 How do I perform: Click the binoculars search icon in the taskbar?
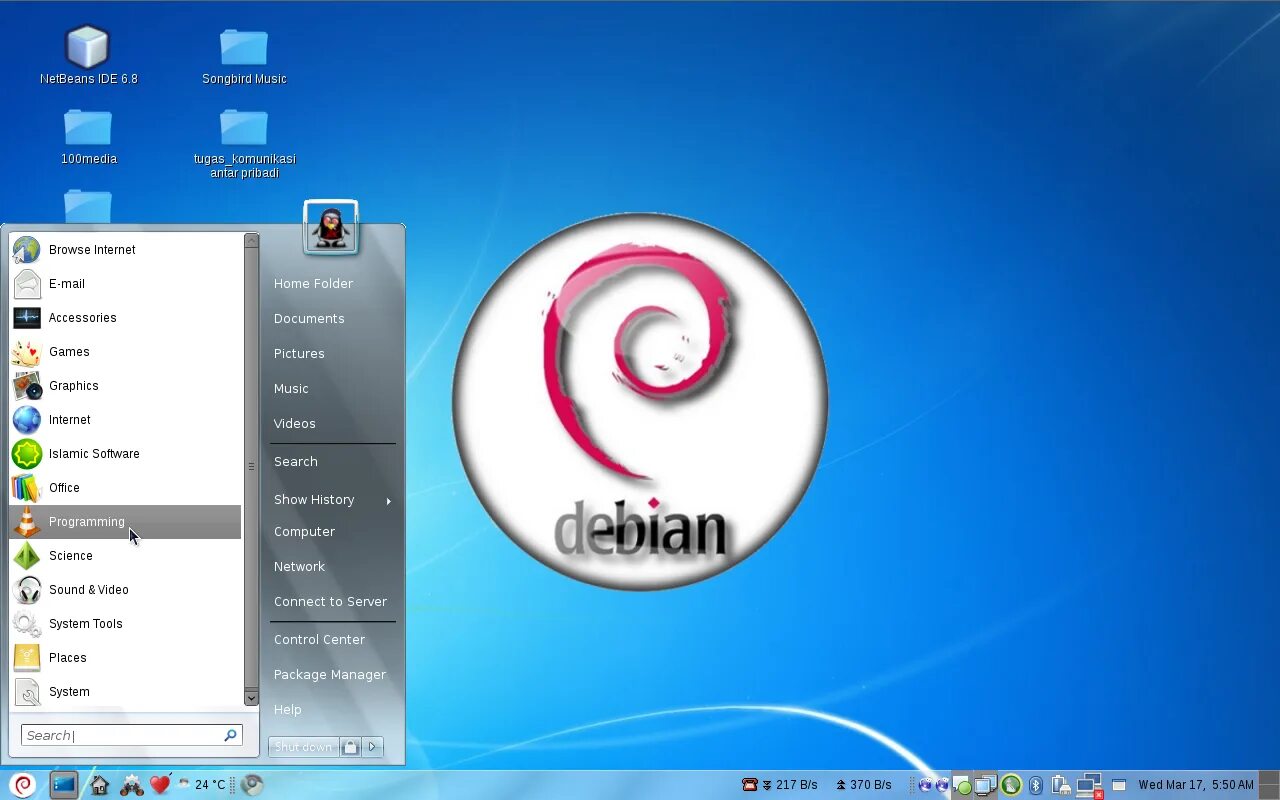131,785
